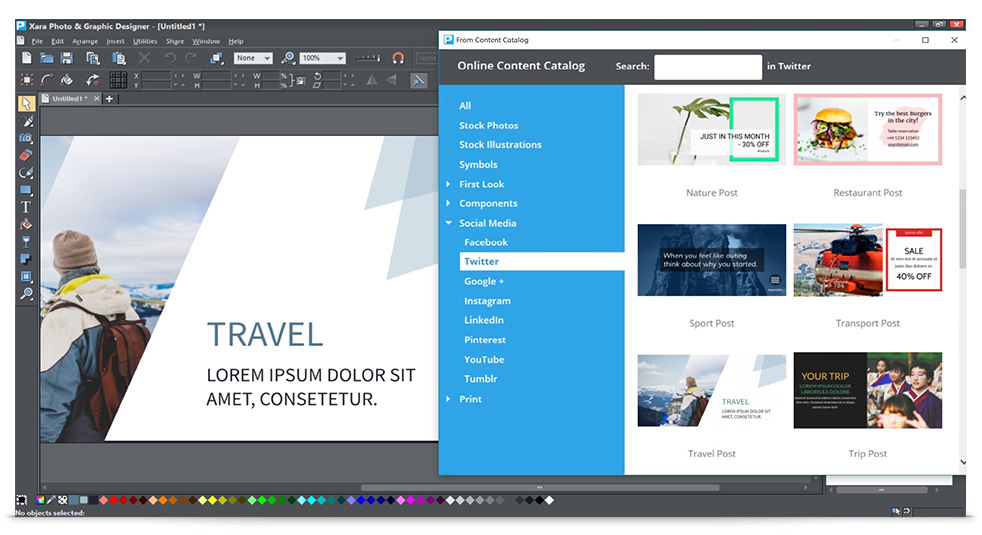Select Instagram in the catalog list
982x535 pixels.
(487, 301)
